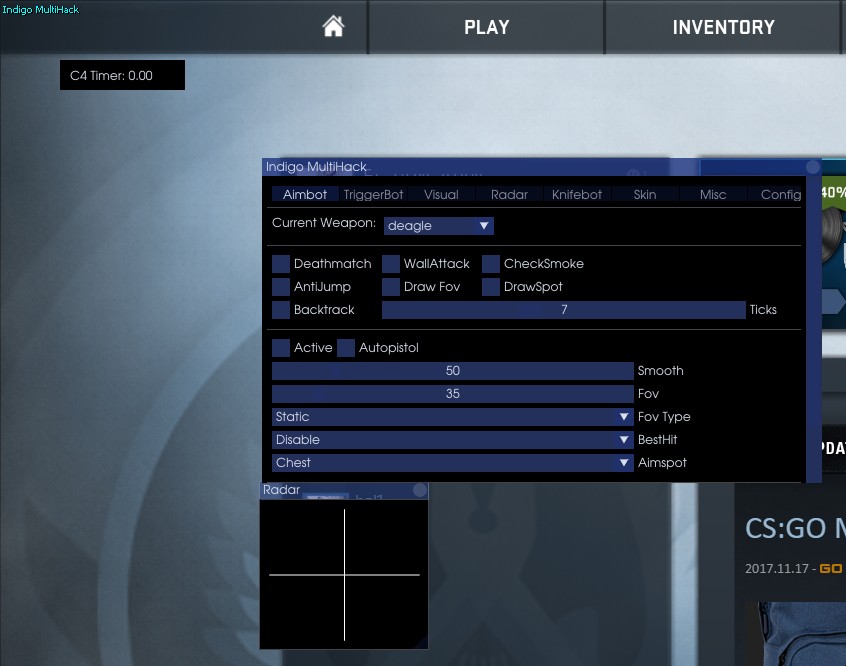
Task: Open the Aimspot dropdown set to Chest
Action: tap(453, 463)
